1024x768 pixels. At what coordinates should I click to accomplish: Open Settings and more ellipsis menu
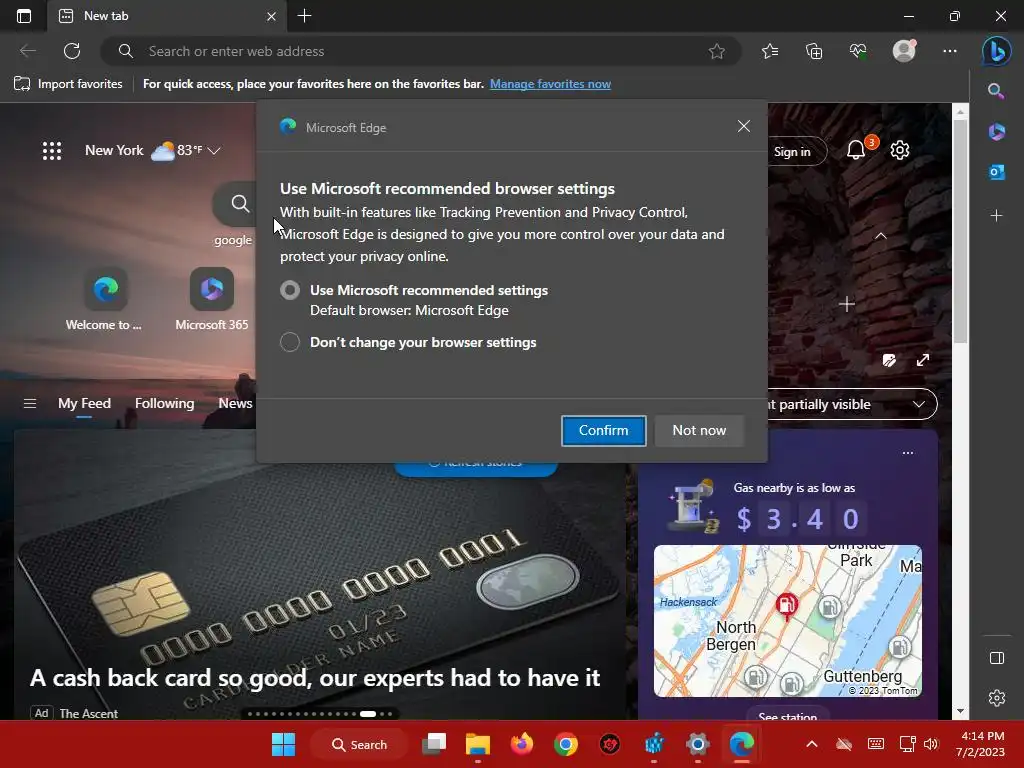coord(950,51)
